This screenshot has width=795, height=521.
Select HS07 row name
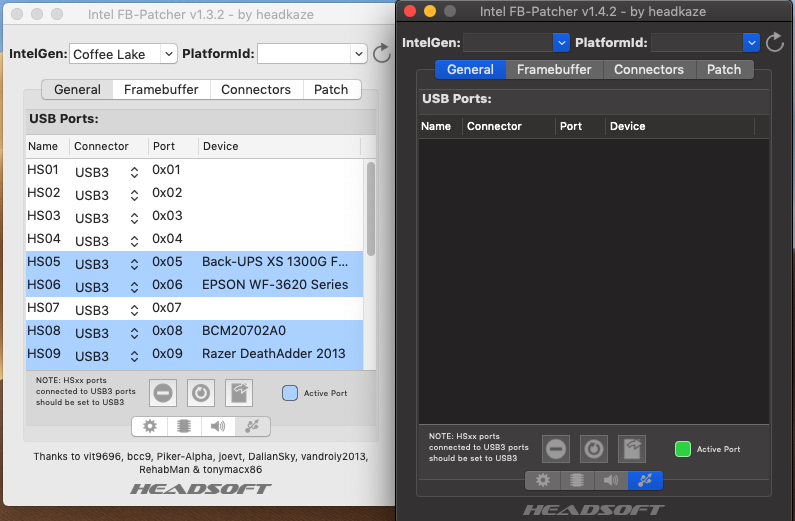[43, 308]
